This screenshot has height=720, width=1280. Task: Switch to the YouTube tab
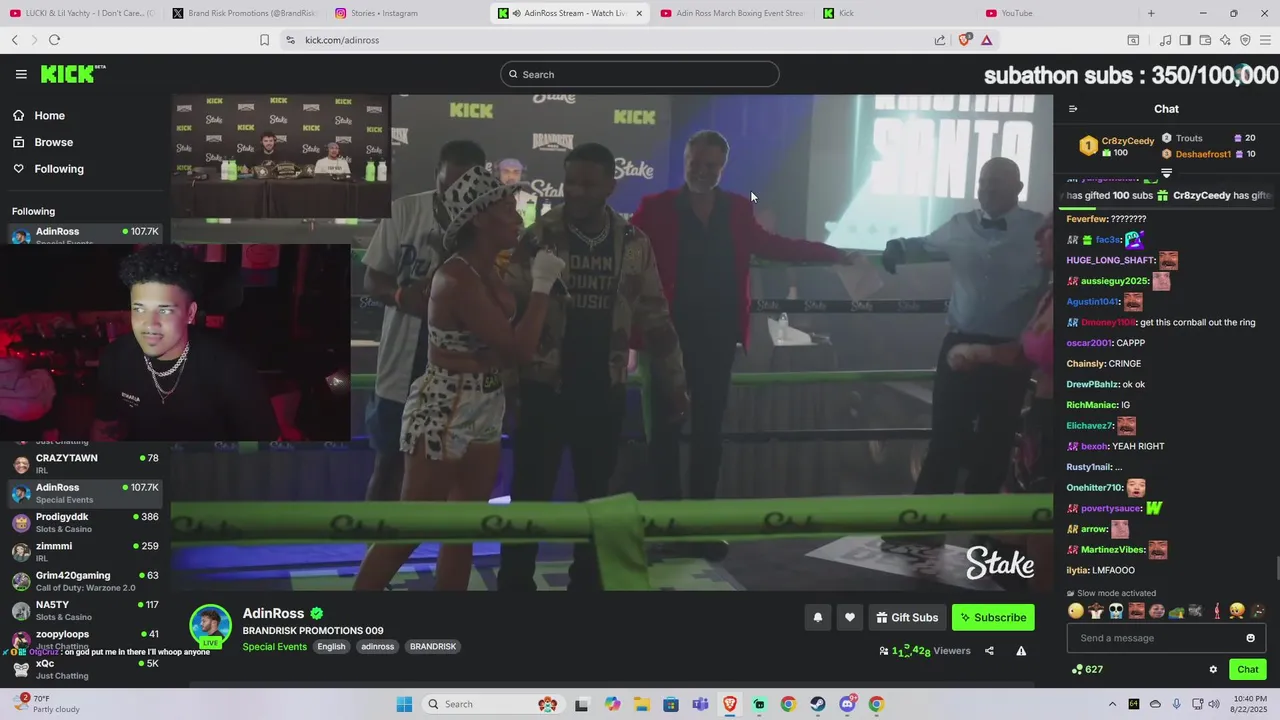(x=1058, y=13)
